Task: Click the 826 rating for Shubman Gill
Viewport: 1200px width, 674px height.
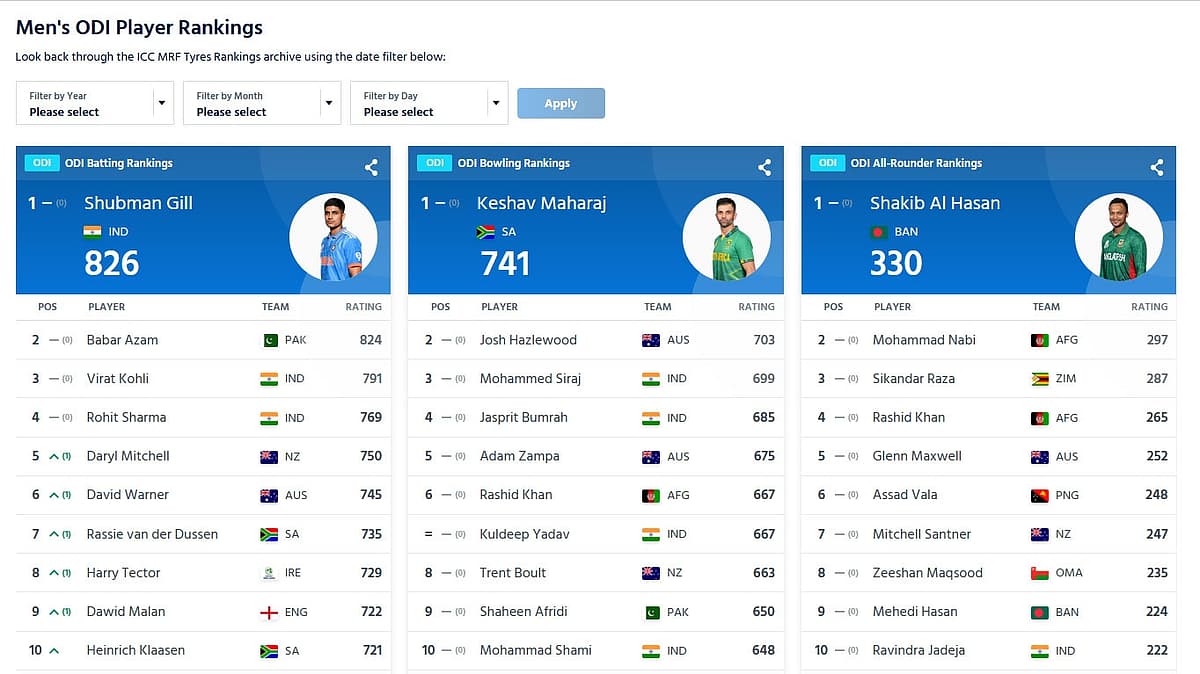Action: pos(112,263)
